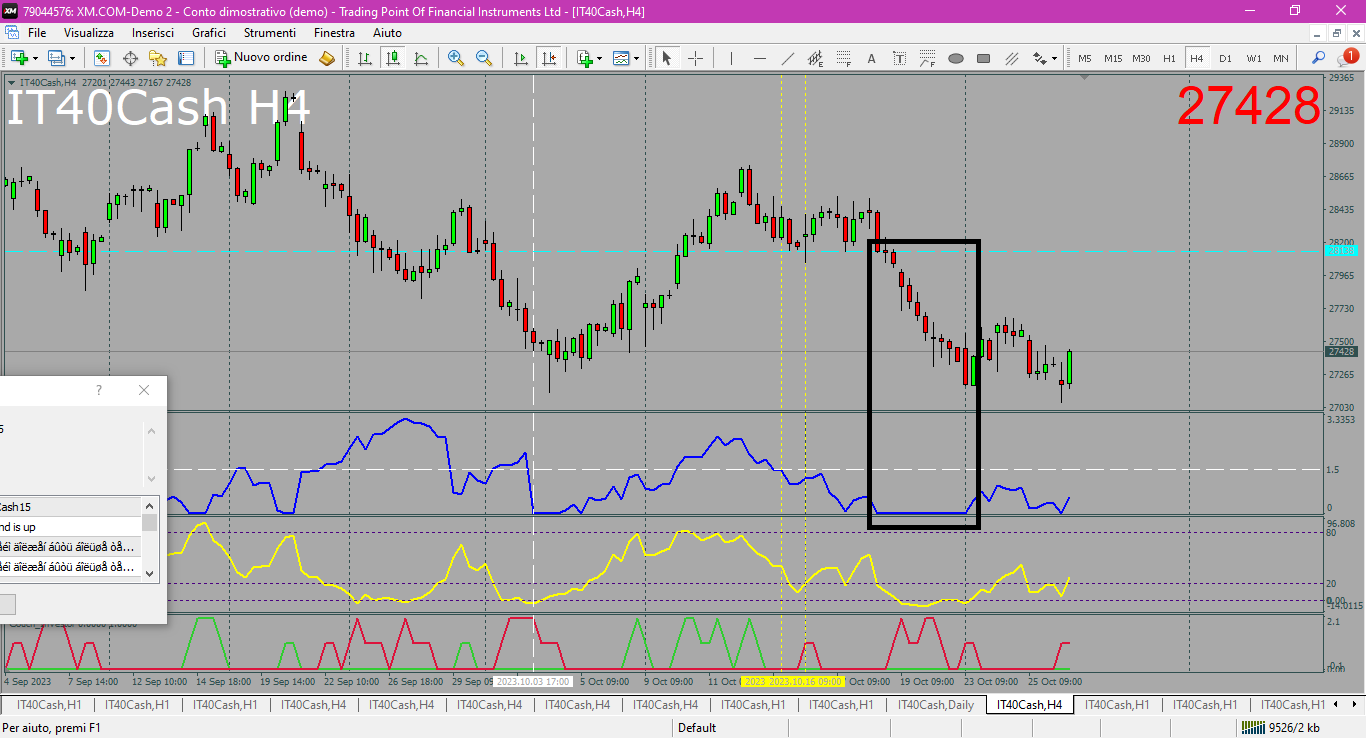
Task: Select the text tool A
Action: (871, 58)
